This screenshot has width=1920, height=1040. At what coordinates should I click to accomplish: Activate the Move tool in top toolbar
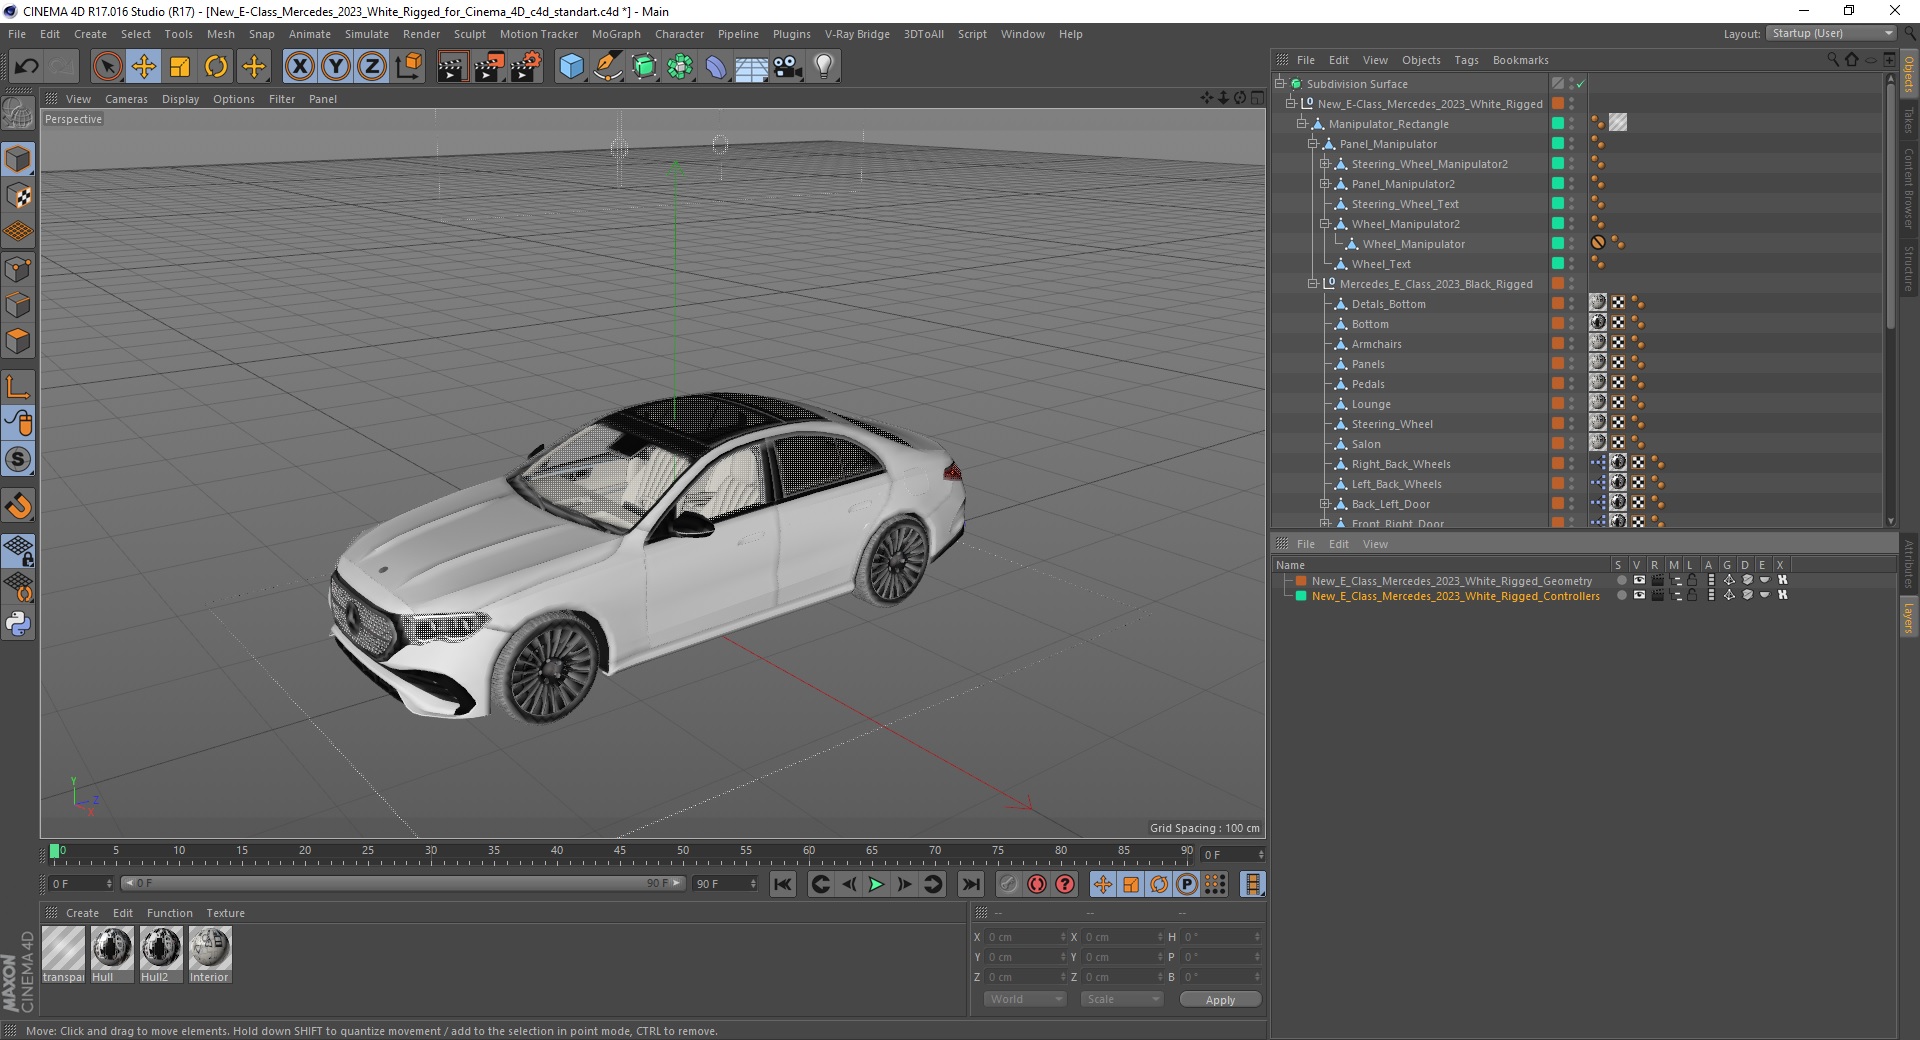pyautogui.click(x=144, y=67)
